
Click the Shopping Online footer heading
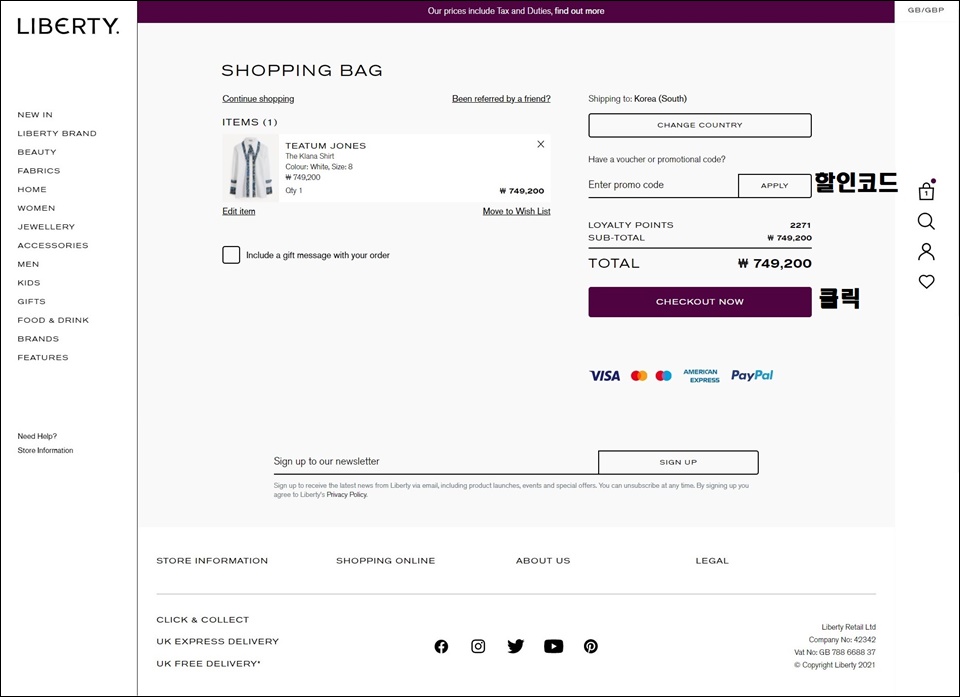[386, 560]
